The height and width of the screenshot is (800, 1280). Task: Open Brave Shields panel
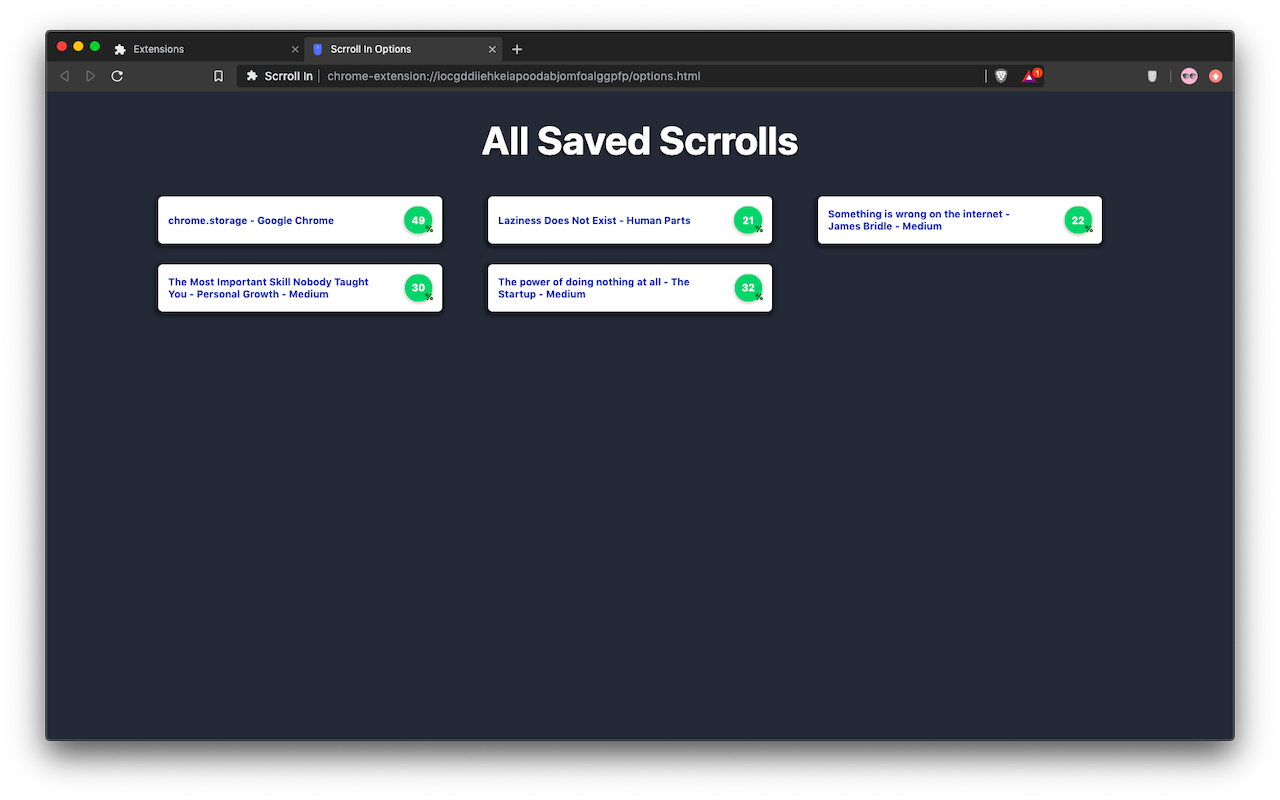[x=1000, y=75]
